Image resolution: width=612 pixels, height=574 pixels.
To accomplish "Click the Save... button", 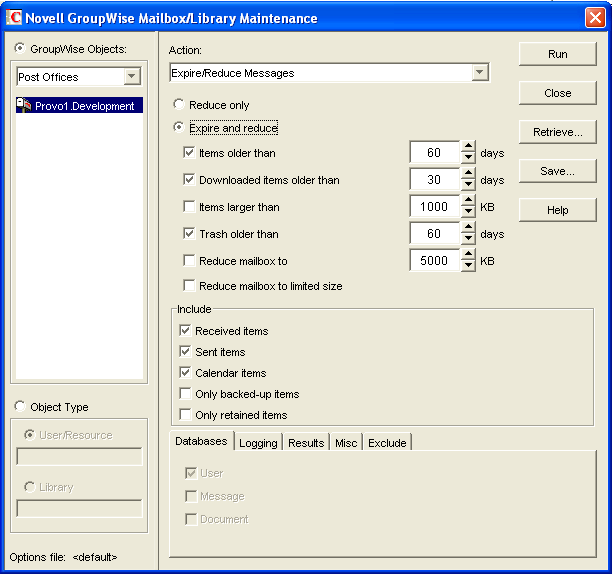I will pos(557,171).
